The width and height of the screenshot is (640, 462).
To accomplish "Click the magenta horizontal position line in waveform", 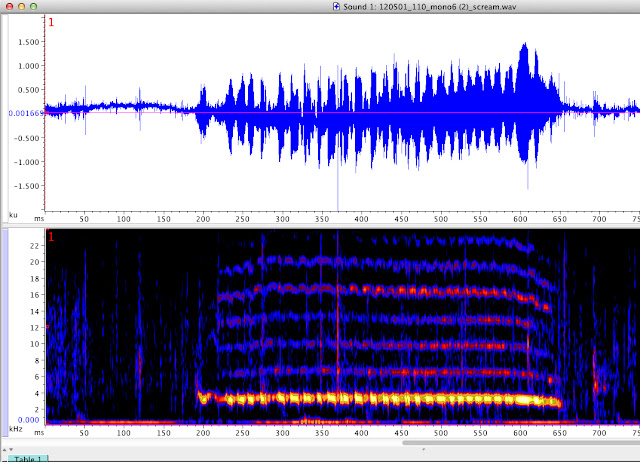I will [342, 112].
